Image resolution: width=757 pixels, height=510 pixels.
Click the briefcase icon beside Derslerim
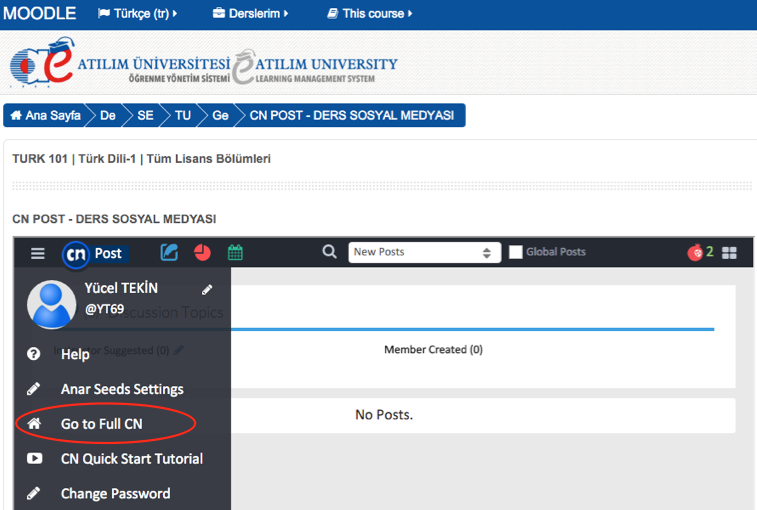219,13
